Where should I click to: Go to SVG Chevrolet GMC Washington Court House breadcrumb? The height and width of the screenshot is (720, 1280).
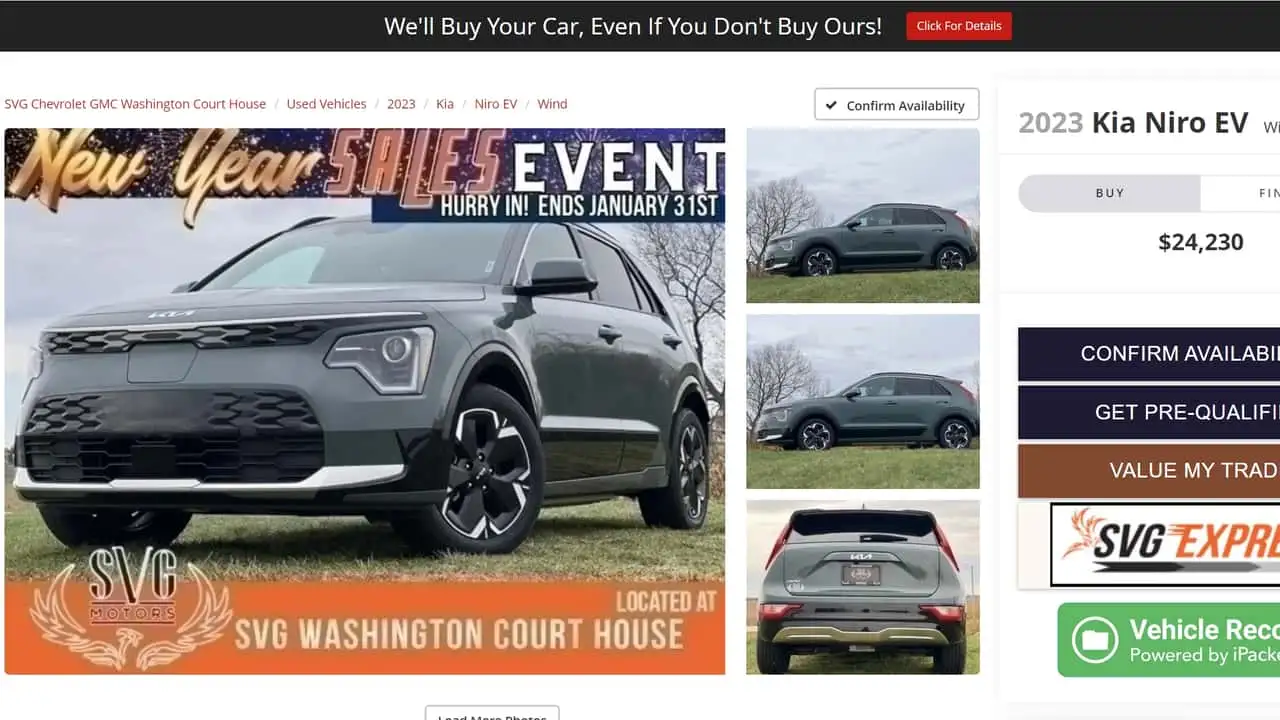pos(135,104)
